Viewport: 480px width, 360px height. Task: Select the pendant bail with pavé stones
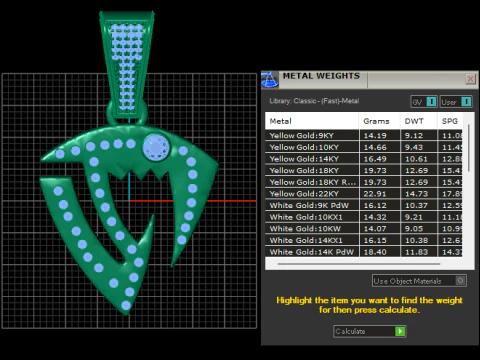click(x=127, y=65)
